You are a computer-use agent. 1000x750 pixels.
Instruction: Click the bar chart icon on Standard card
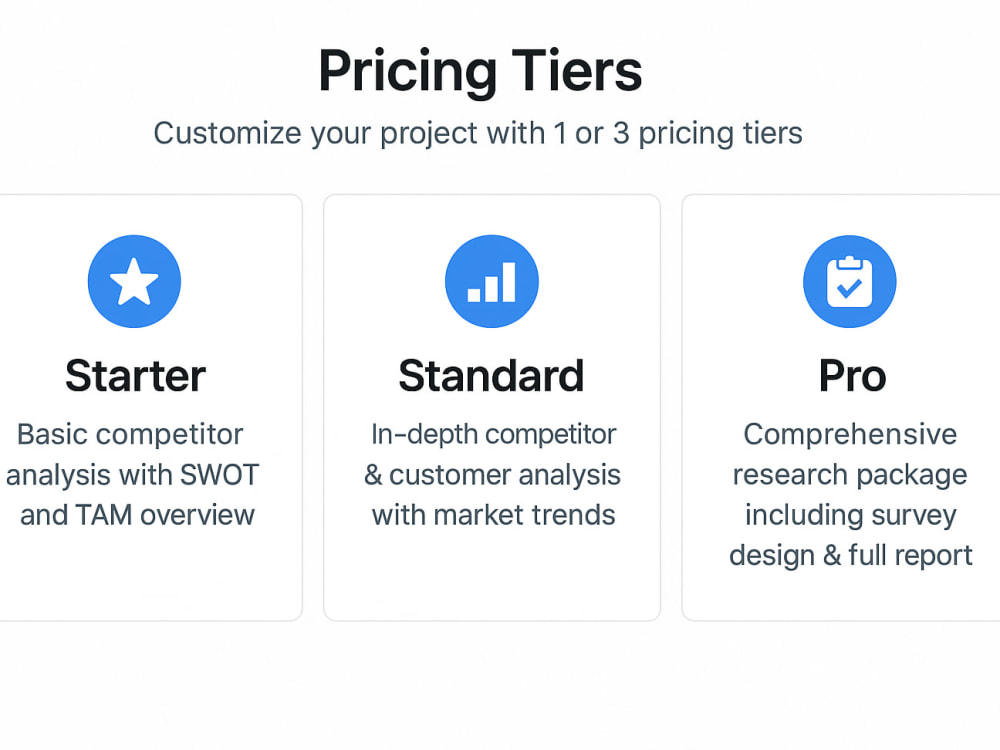tap(492, 281)
